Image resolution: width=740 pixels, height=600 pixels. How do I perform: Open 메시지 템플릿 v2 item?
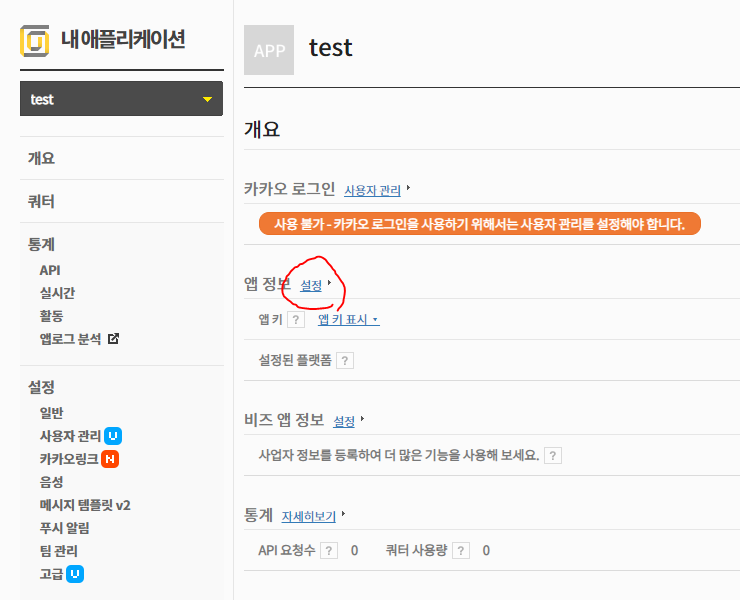coord(85,505)
